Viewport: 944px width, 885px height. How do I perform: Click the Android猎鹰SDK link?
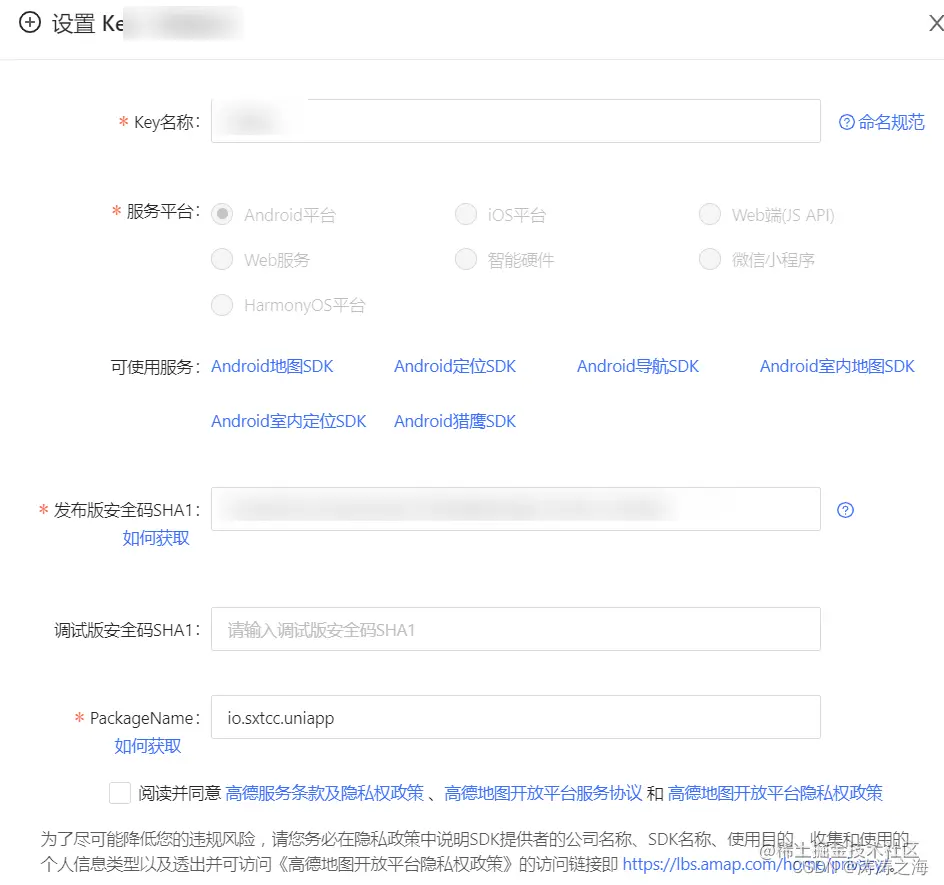(454, 421)
